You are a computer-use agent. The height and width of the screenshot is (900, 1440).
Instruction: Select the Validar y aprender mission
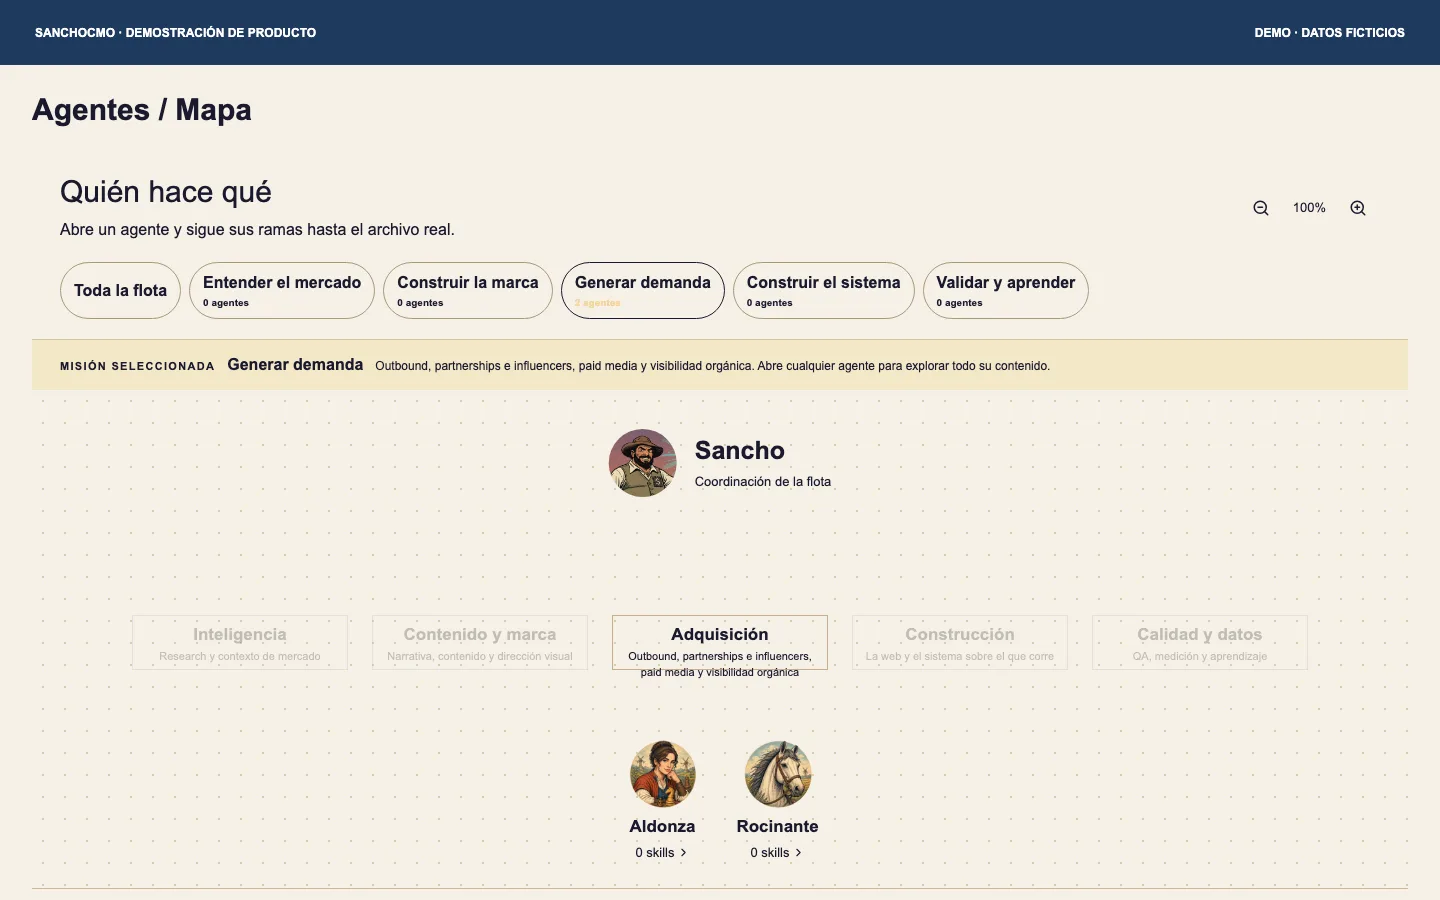click(x=1006, y=290)
